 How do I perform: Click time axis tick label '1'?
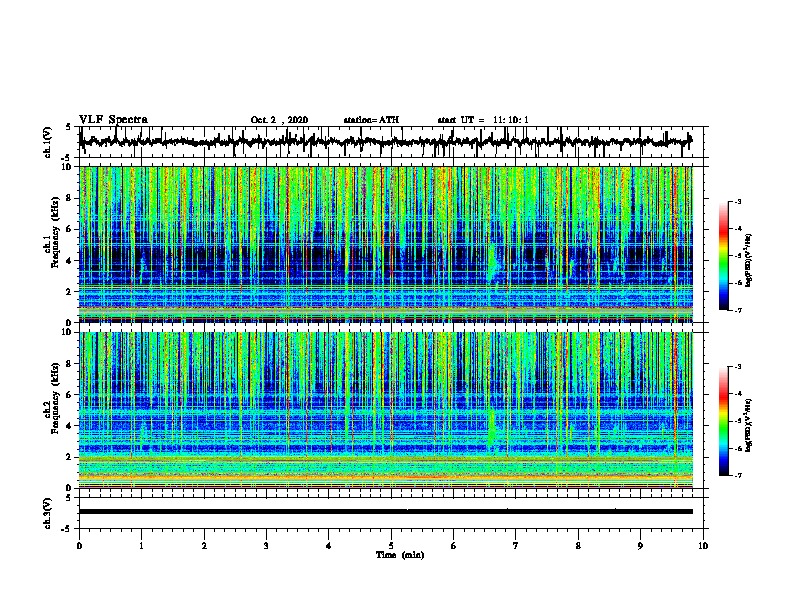coord(141,546)
